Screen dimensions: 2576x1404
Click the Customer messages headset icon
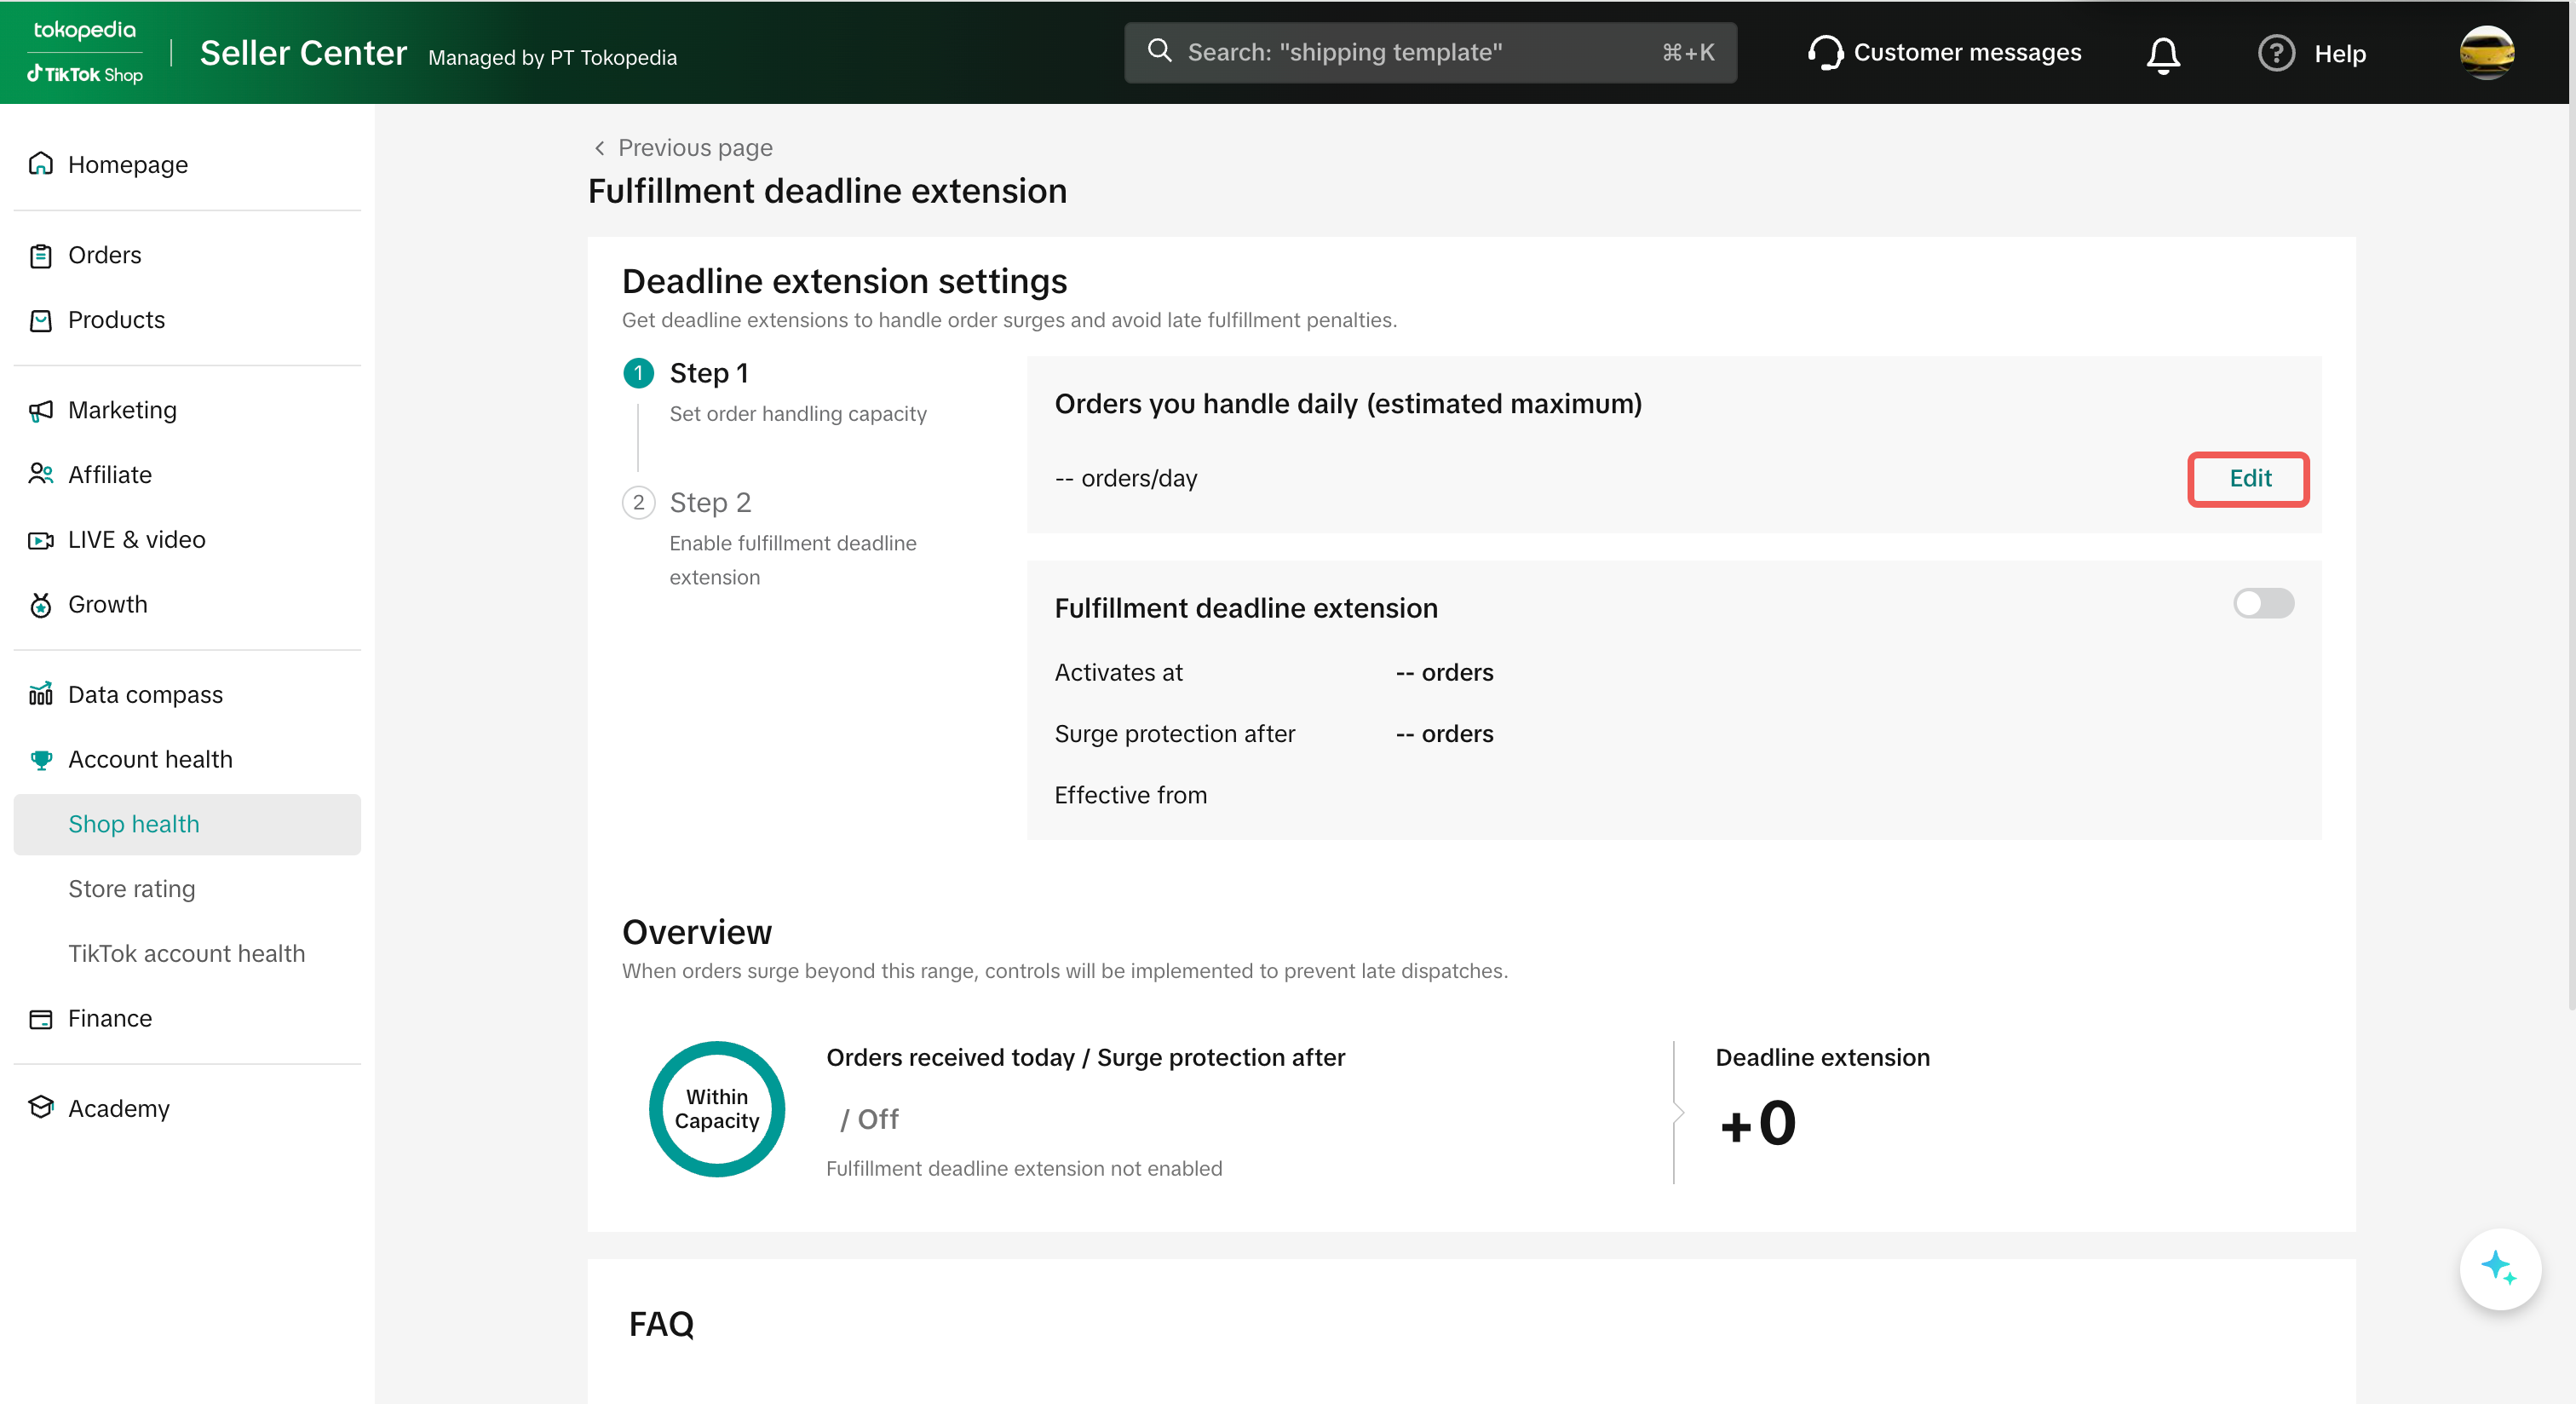point(1825,53)
